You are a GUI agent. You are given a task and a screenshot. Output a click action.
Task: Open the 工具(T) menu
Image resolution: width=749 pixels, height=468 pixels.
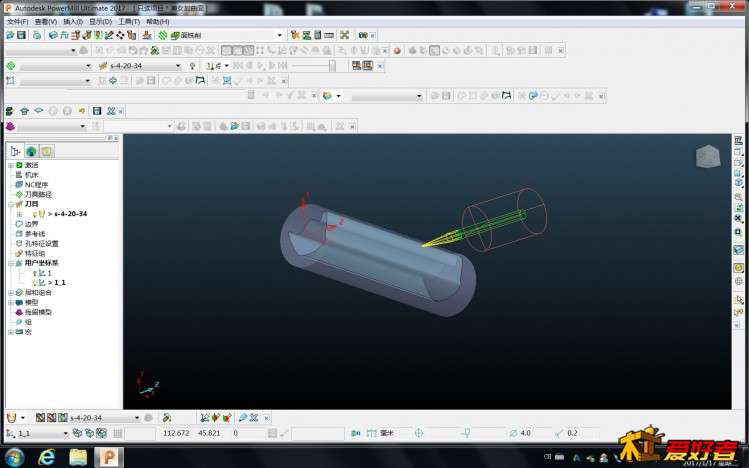coord(129,21)
